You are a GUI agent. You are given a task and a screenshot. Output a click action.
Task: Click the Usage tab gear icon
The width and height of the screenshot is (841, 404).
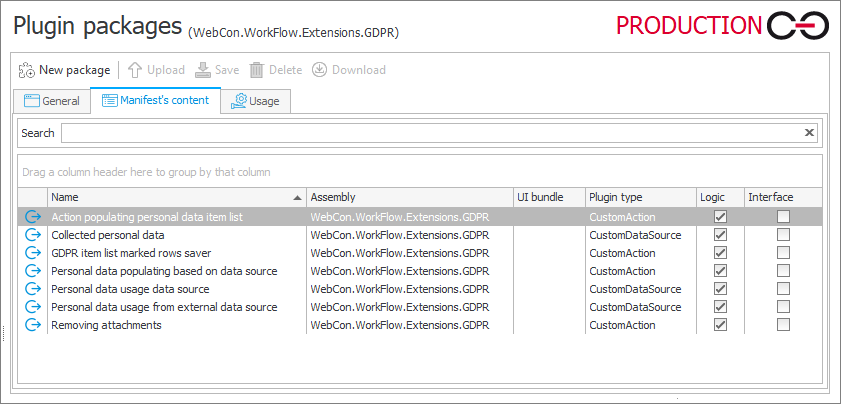[240, 101]
